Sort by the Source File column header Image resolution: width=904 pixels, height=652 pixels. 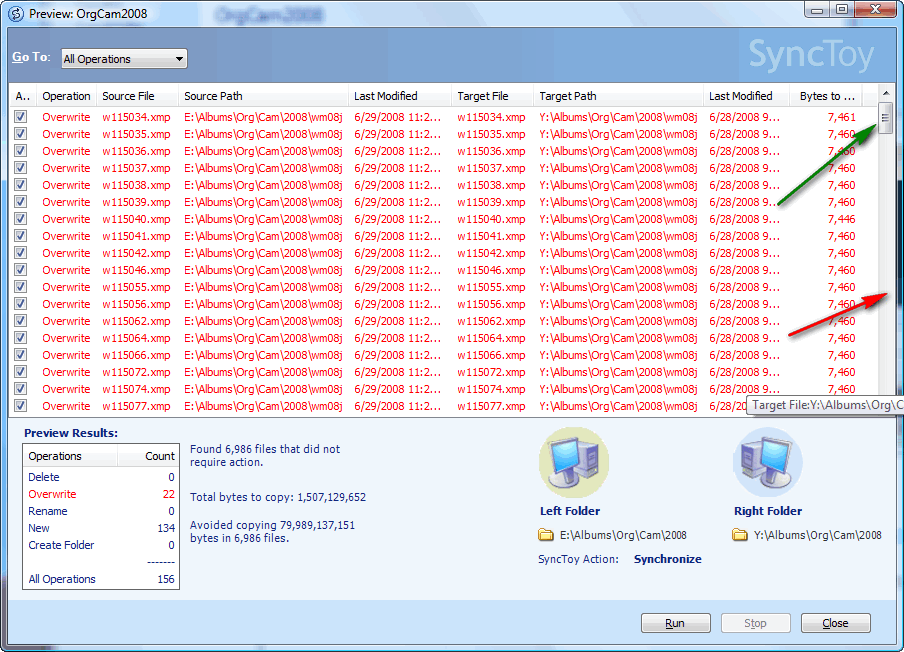coord(137,96)
